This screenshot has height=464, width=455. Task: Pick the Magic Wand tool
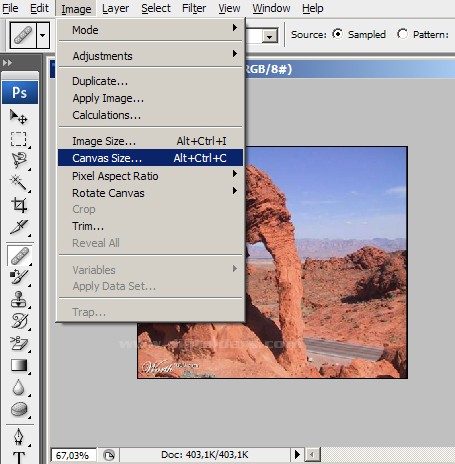(19, 183)
